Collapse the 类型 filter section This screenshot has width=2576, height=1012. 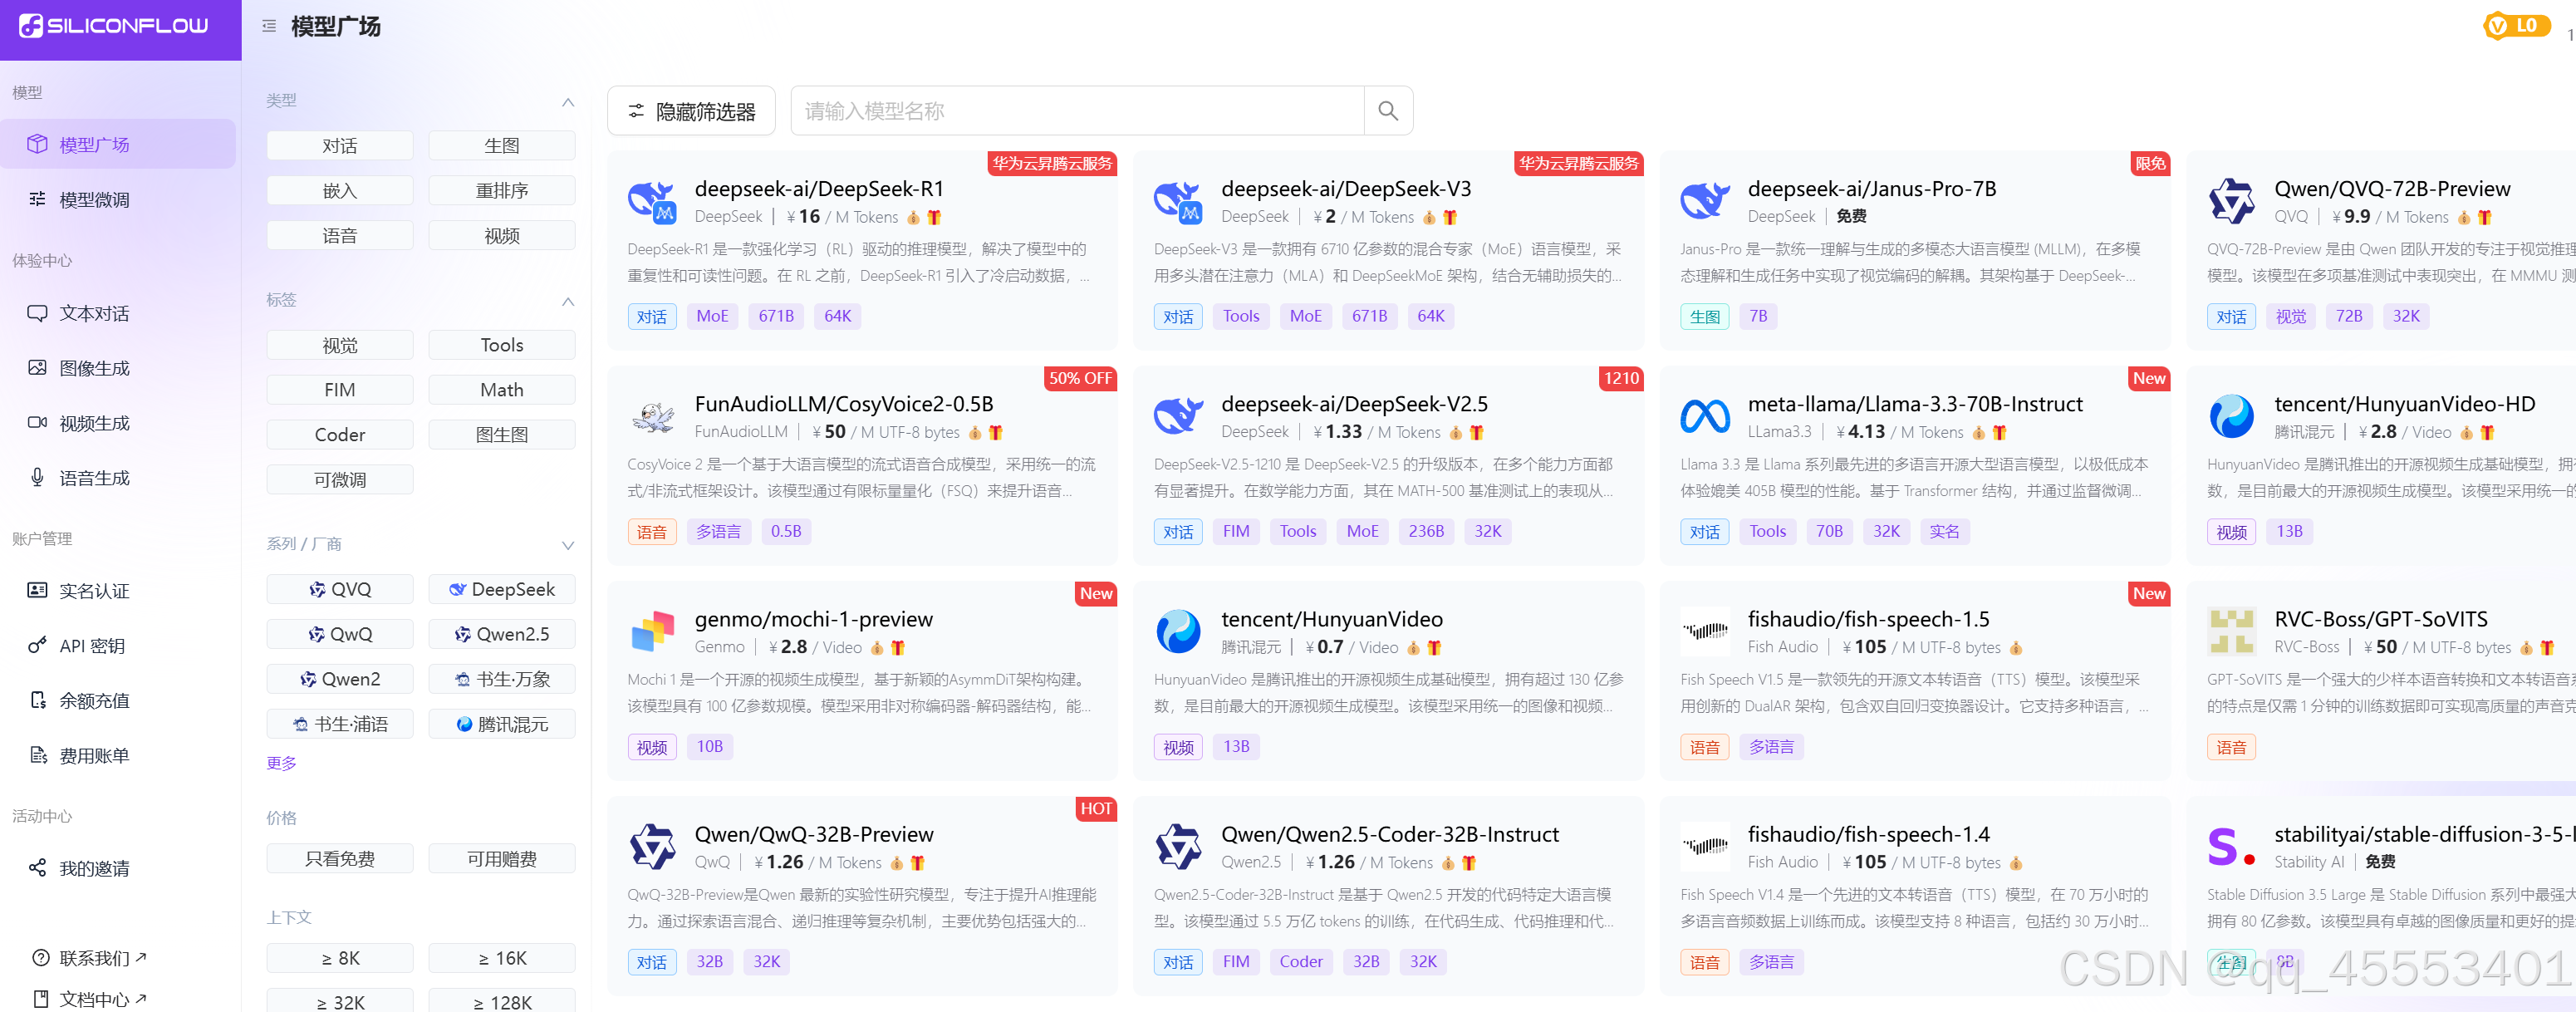[567, 102]
